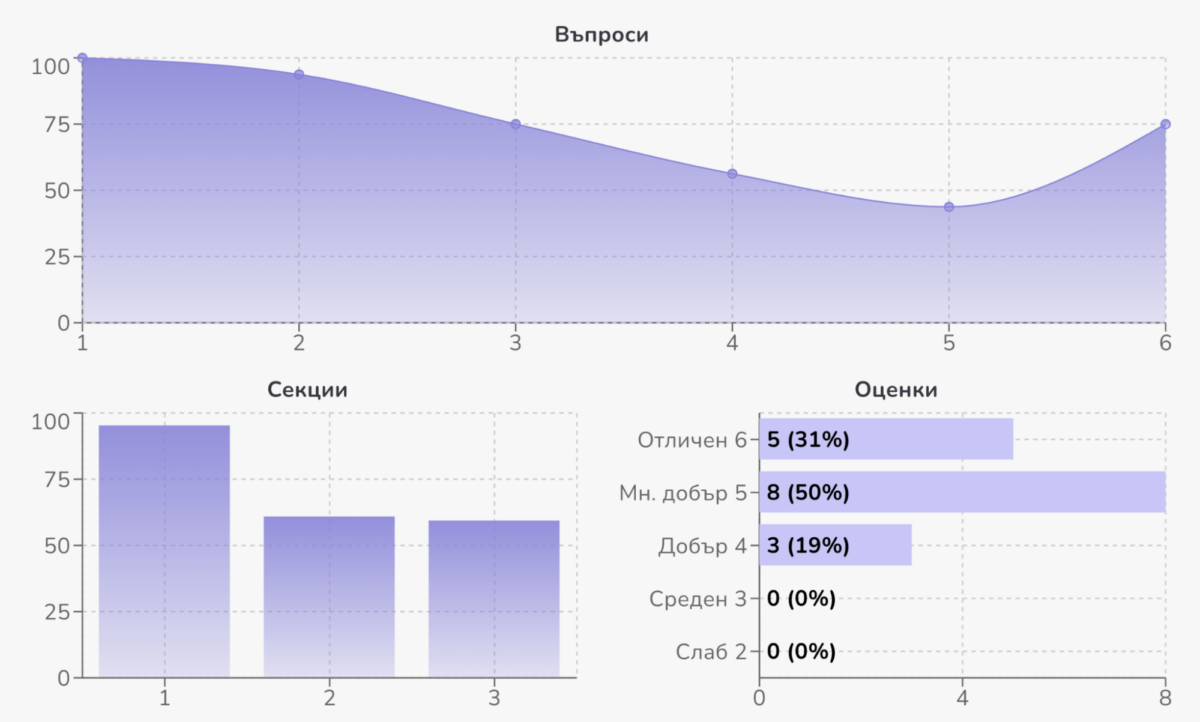Click the data point at question 4
1200x722 pixels.
[732, 174]
